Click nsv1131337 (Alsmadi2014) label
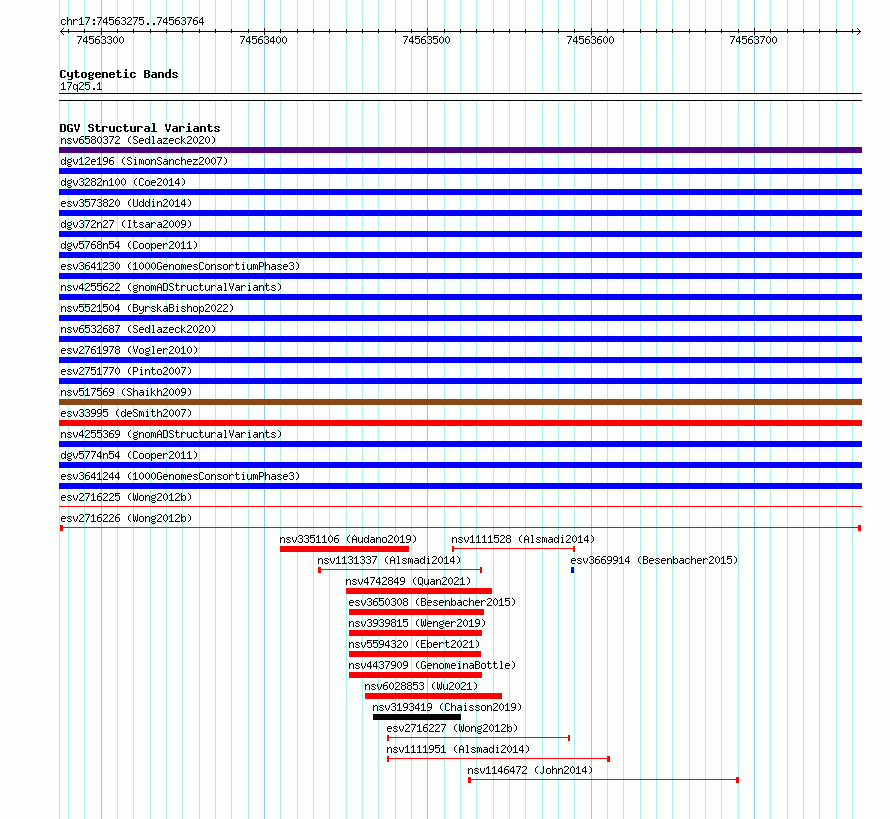 coord(389,560)
